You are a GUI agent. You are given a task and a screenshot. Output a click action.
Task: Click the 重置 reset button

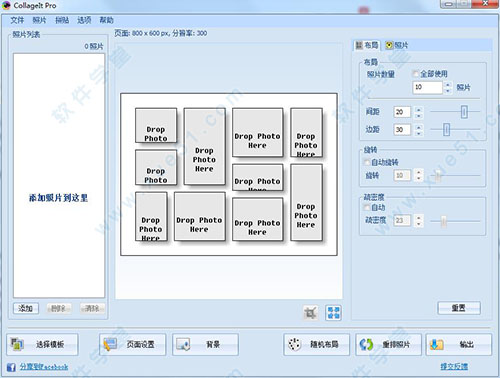[x=459, y=308]
